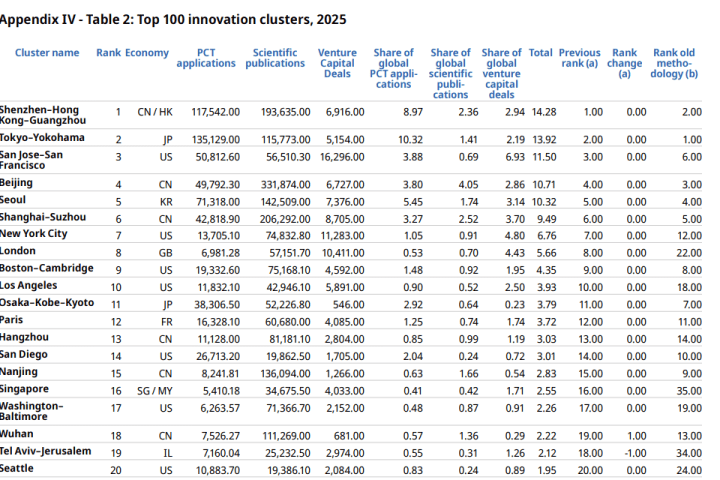Click the Previous rank (a) column header

(580, 58)
